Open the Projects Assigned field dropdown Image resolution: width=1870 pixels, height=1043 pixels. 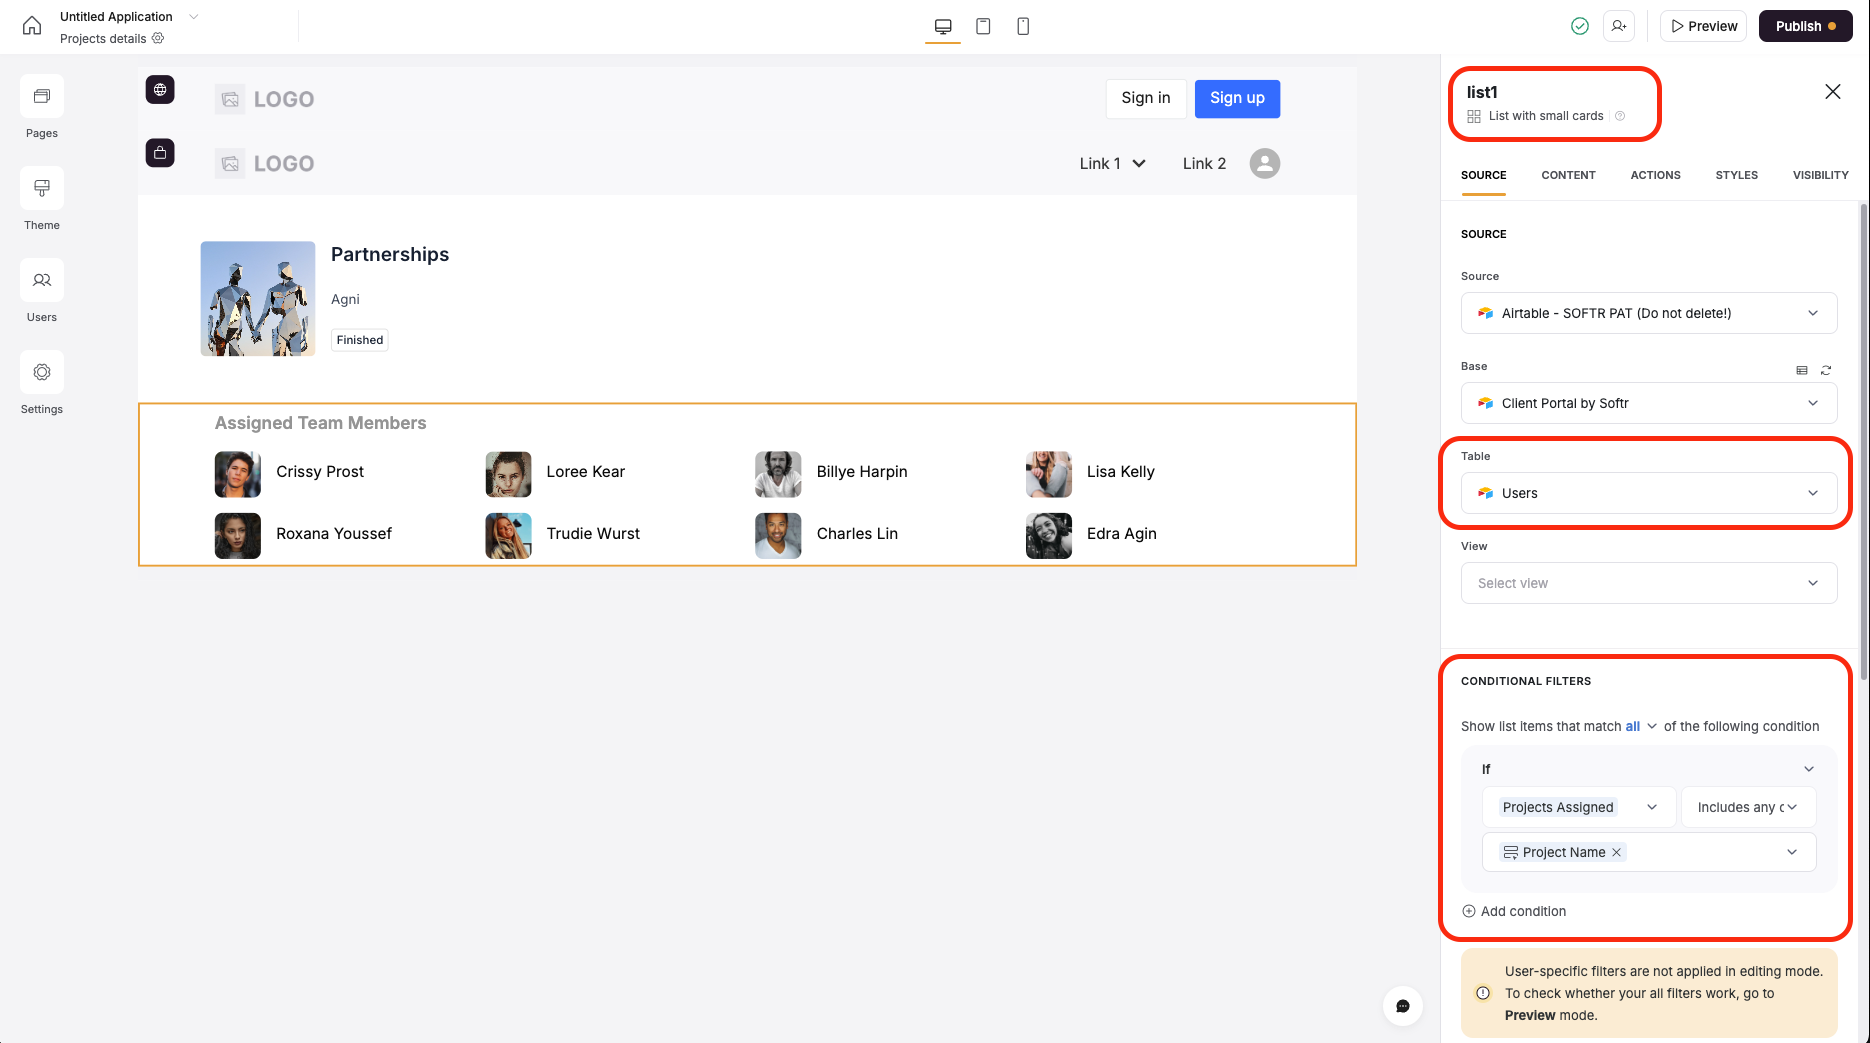[x=1579, y=807]
